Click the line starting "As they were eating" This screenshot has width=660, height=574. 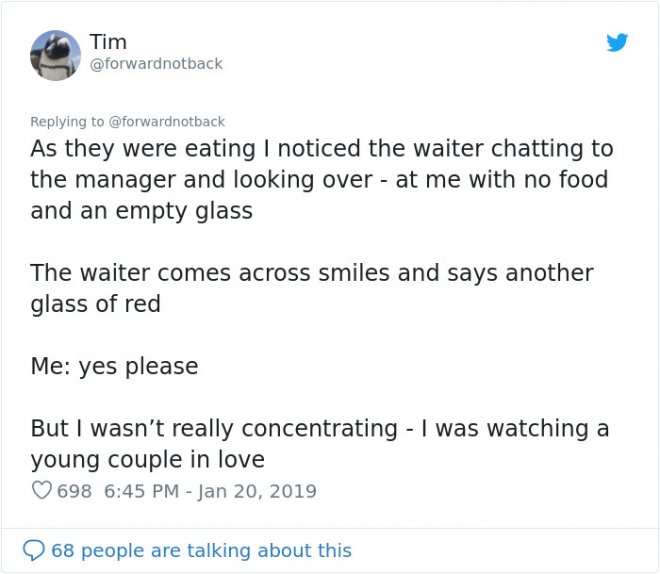[x=321, y=149]
